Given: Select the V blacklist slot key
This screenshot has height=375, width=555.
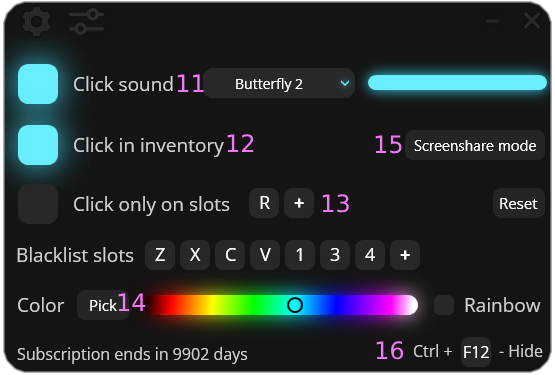Looking at the screenshot, I should (x=265, y=255).
